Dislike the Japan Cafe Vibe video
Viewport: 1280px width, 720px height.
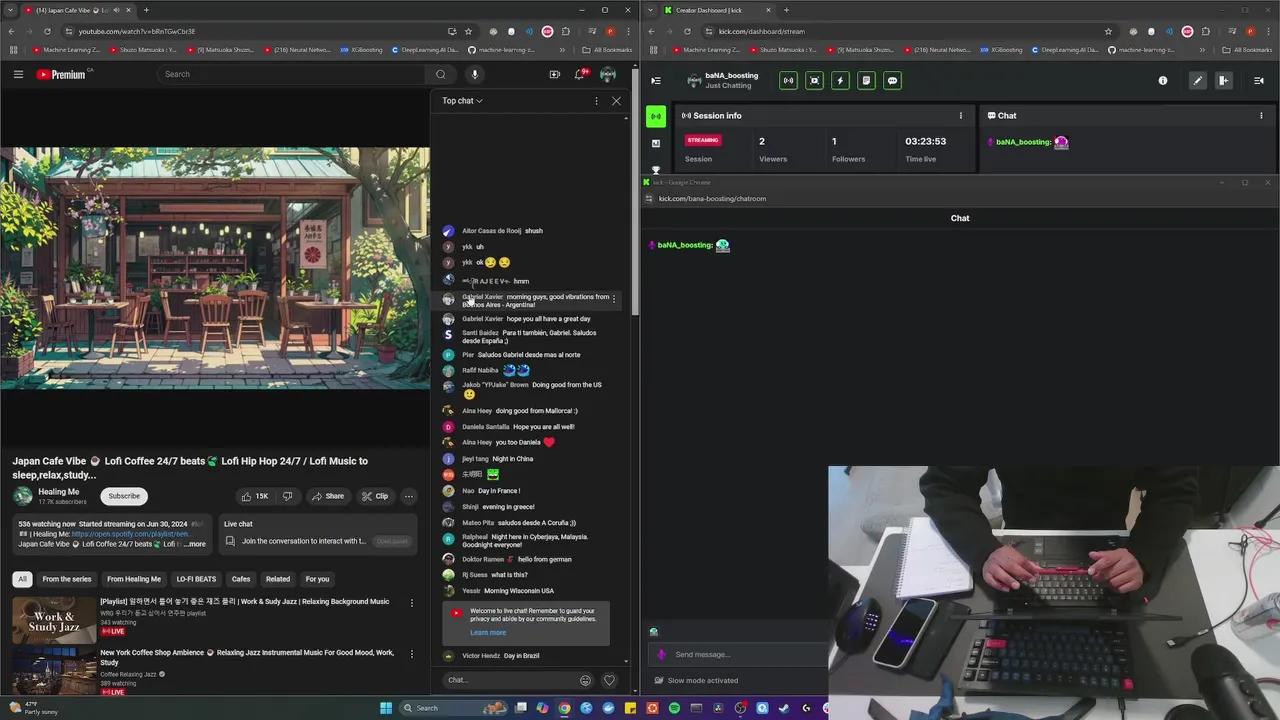coord(288,496)
